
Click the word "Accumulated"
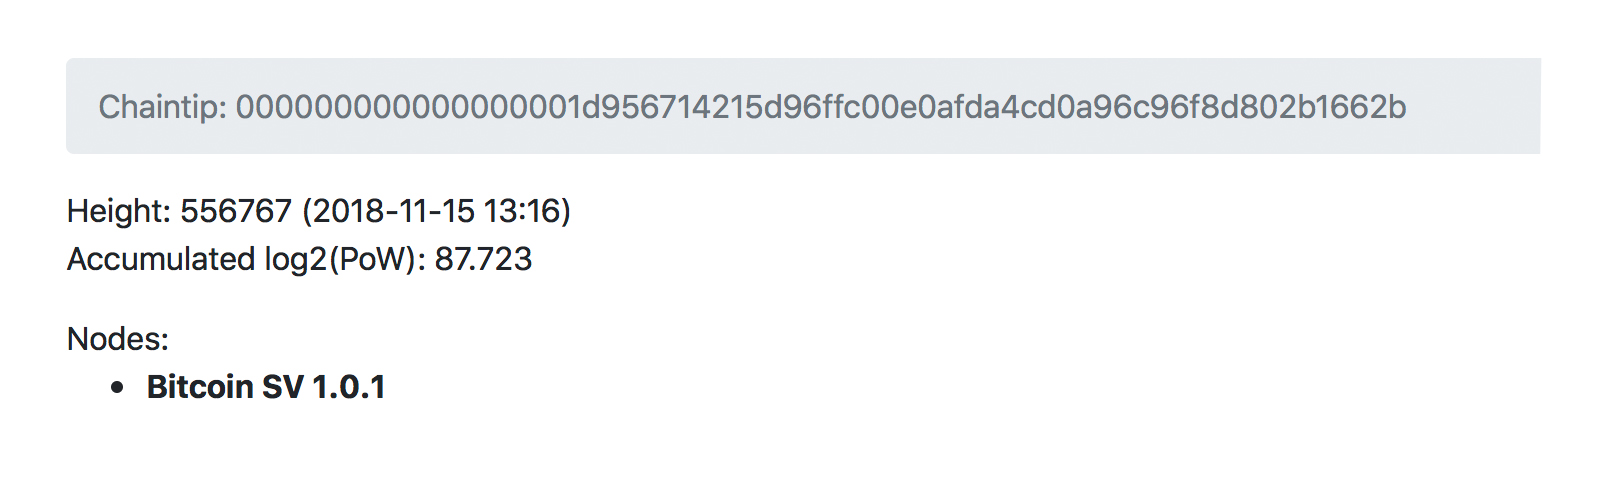[x=161, y=259]
